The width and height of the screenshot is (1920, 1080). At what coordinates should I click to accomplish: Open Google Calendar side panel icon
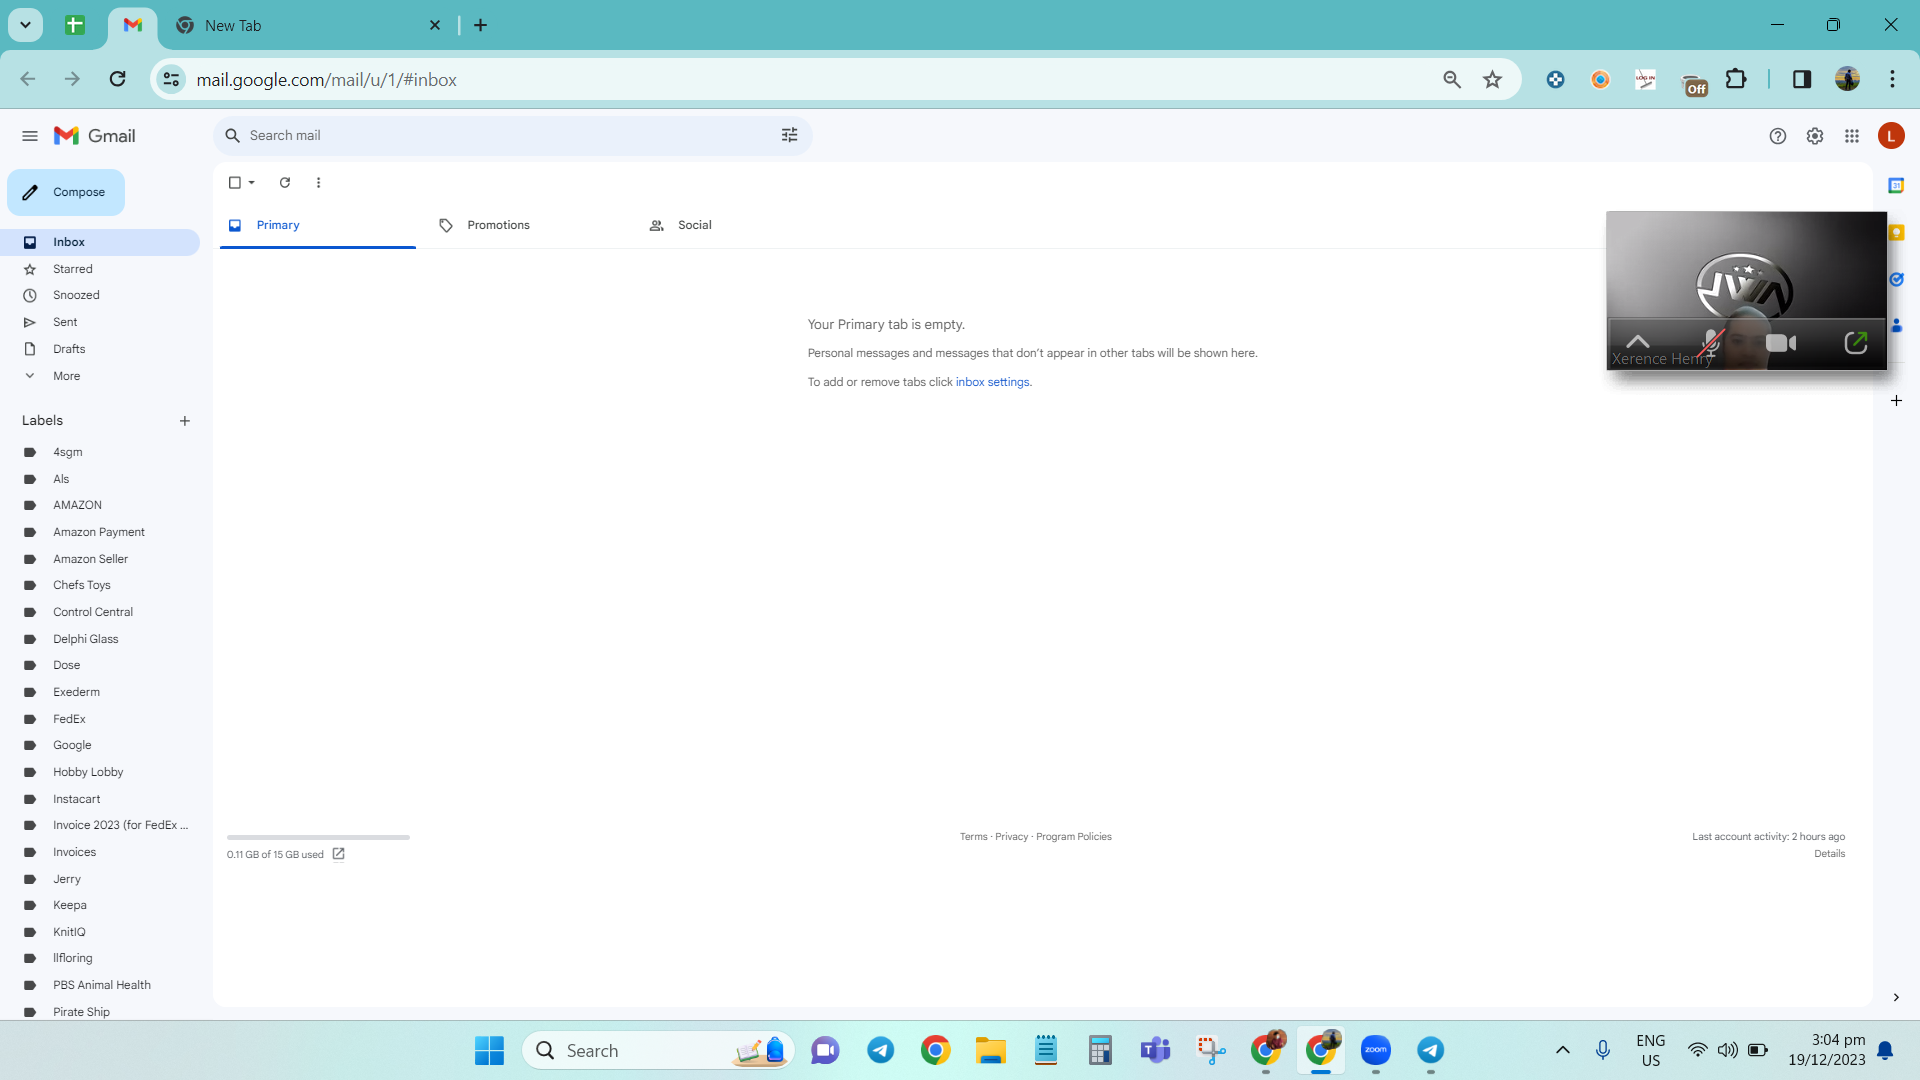pos(1896,186)
